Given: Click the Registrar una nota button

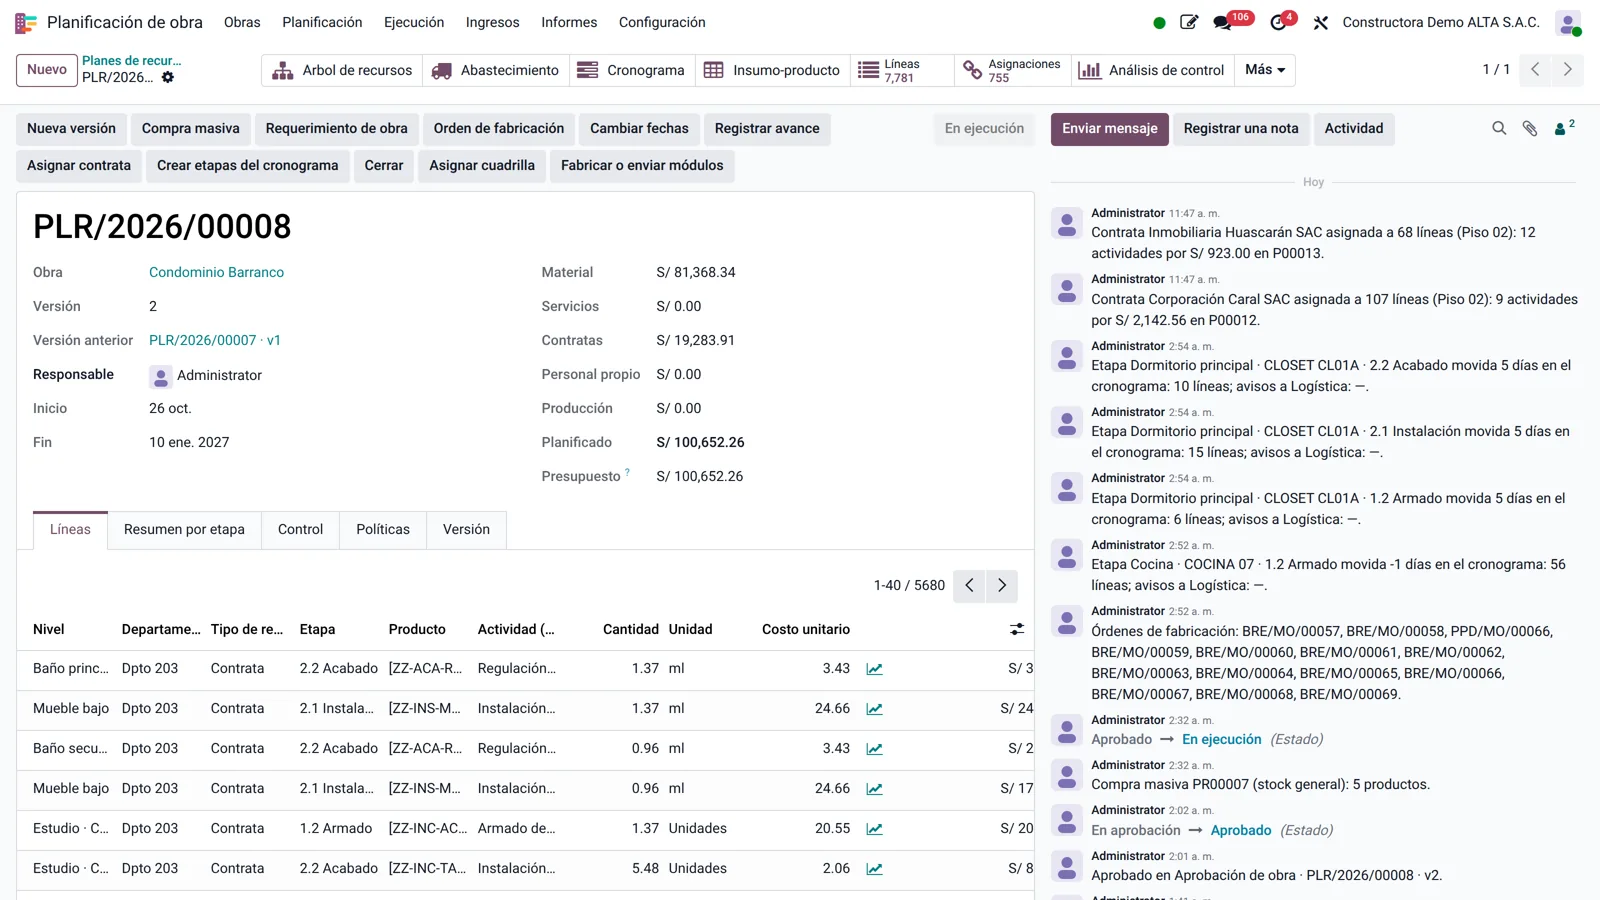Looking at the screenshot, I should point(1241,129).
